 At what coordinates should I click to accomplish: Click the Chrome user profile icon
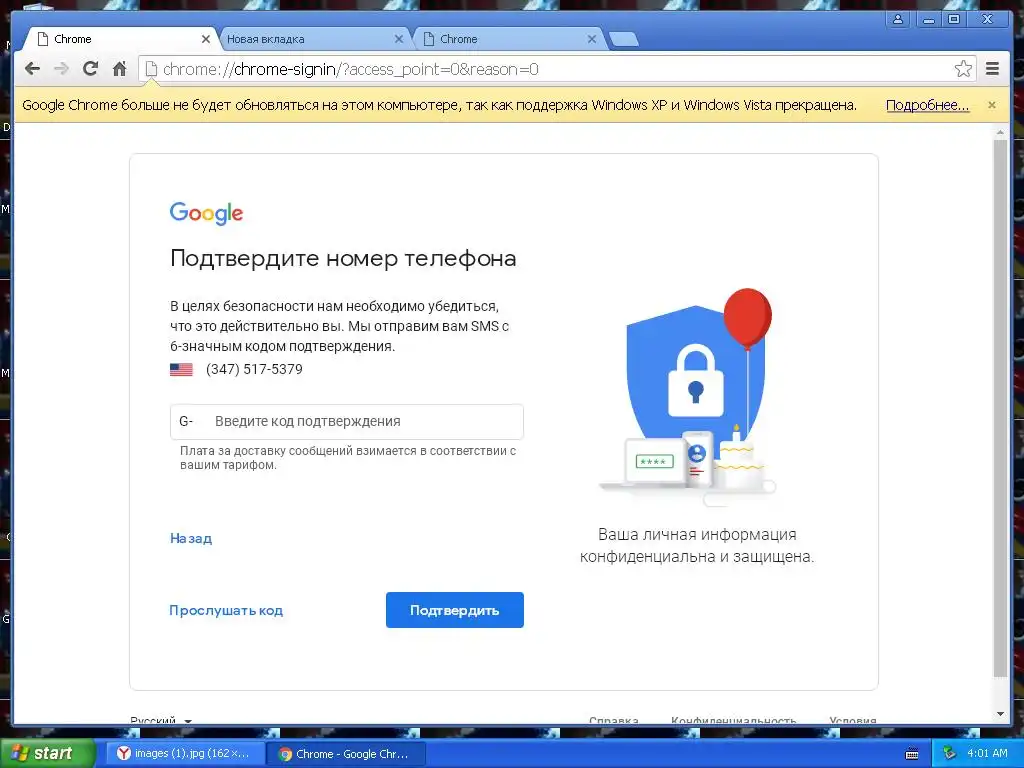pos(898,19)
